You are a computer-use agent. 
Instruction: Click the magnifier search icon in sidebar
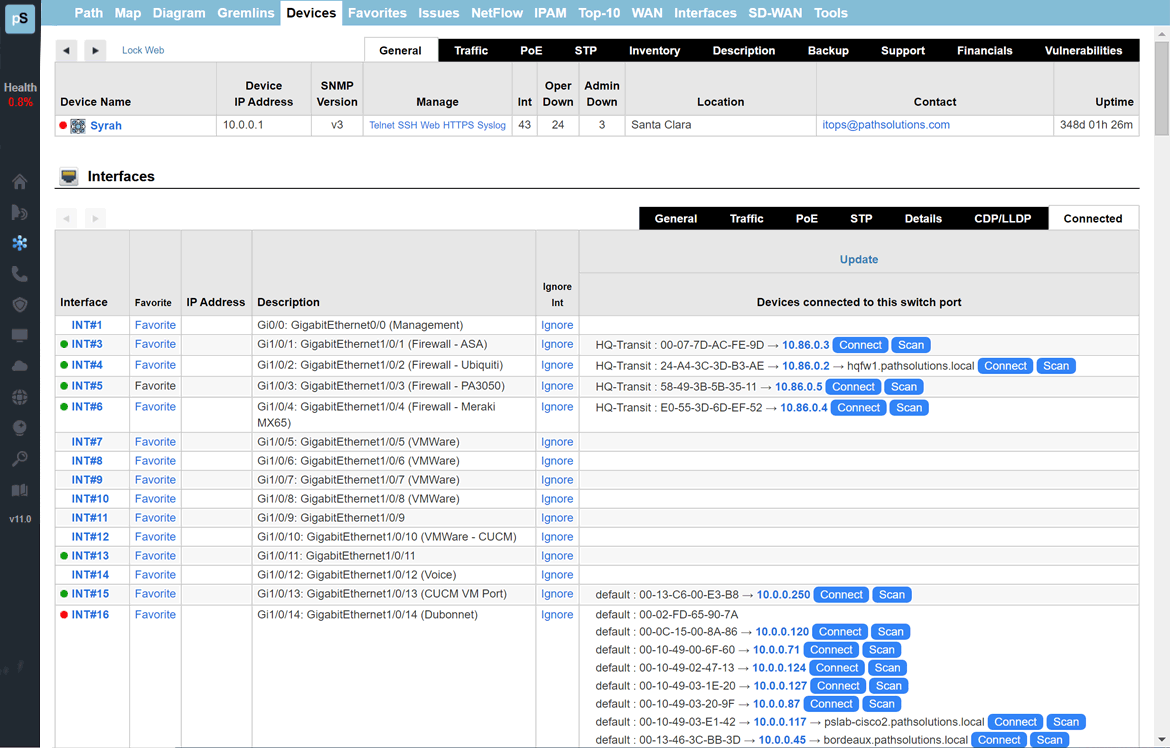point(20,459)
